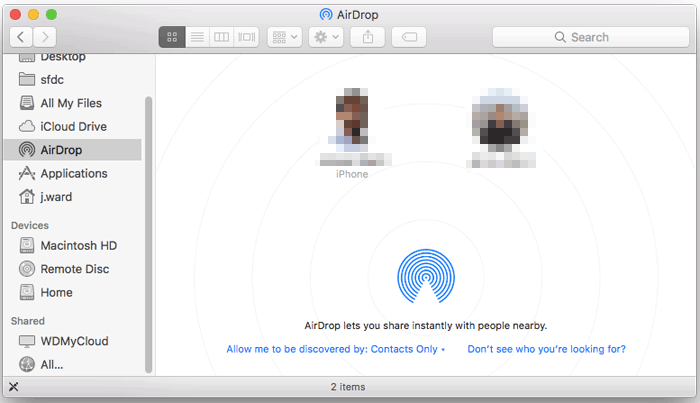Click the j.ward house icon
This screenshot has width=700, height=403.
tap(27, 196)
